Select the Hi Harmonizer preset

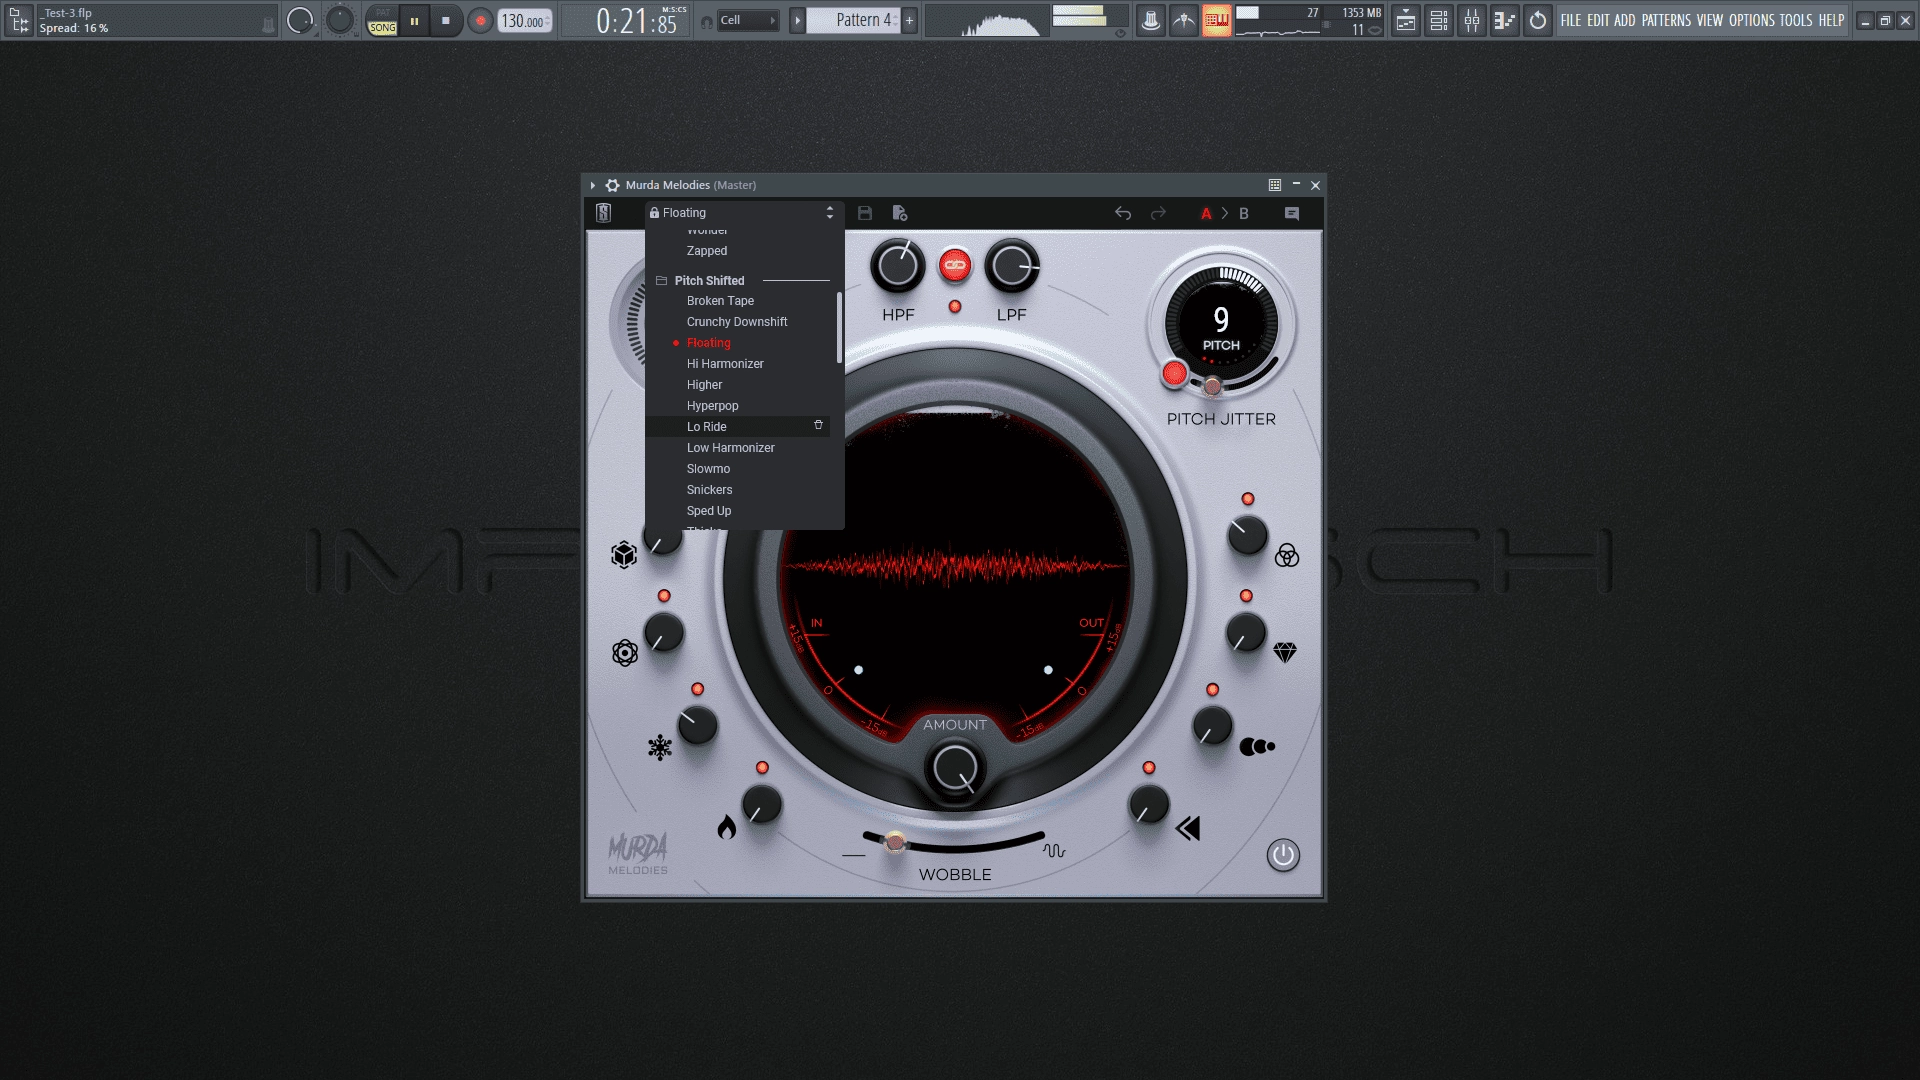coord(725,364)
